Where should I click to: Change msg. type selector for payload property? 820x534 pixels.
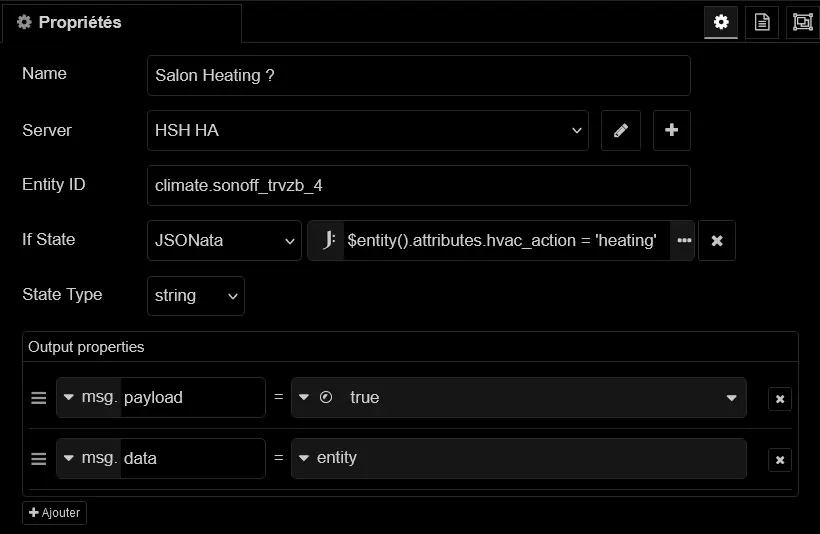click(88, 398)
